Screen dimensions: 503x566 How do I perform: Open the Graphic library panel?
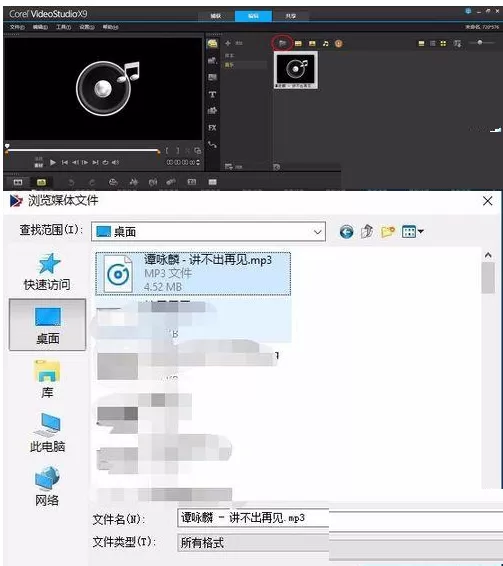pyautogui.click(x=212, y=111)
